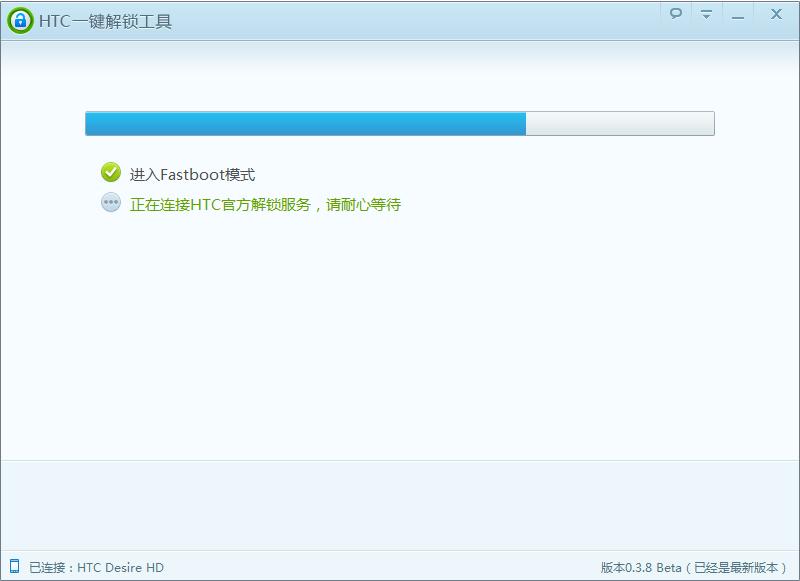Click the phone icon in status bar
Image resolution: width=800 pixels, height=581 pixels.
pos(14,566)
